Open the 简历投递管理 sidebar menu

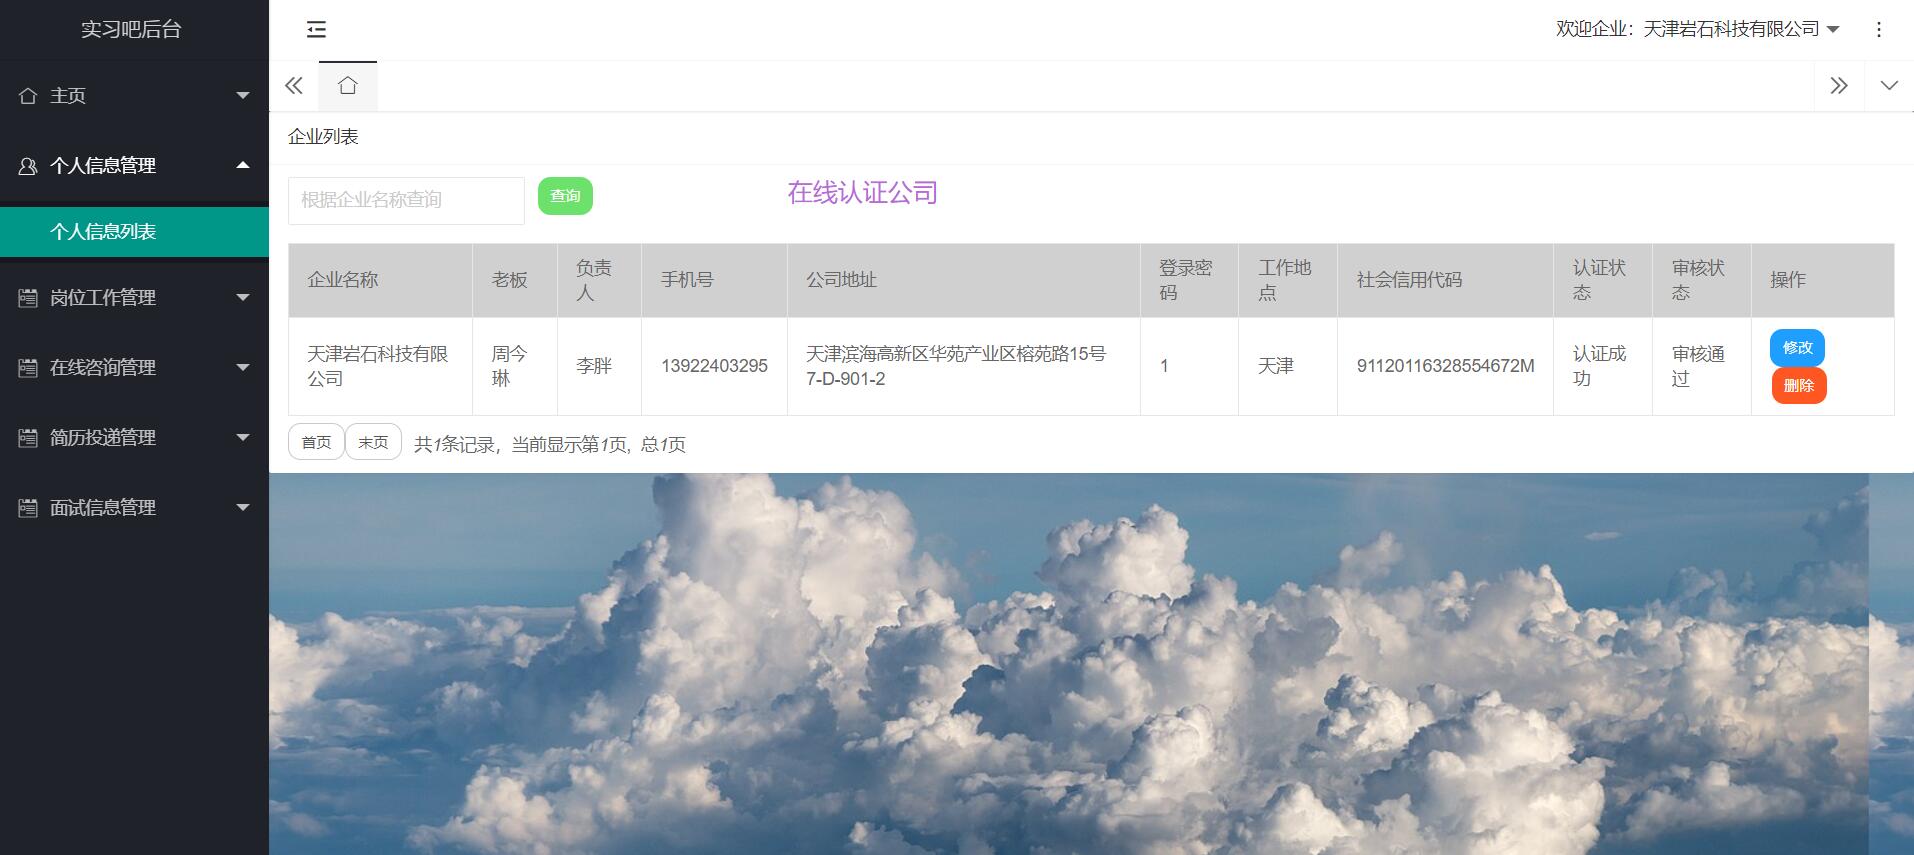coord(134,438)
